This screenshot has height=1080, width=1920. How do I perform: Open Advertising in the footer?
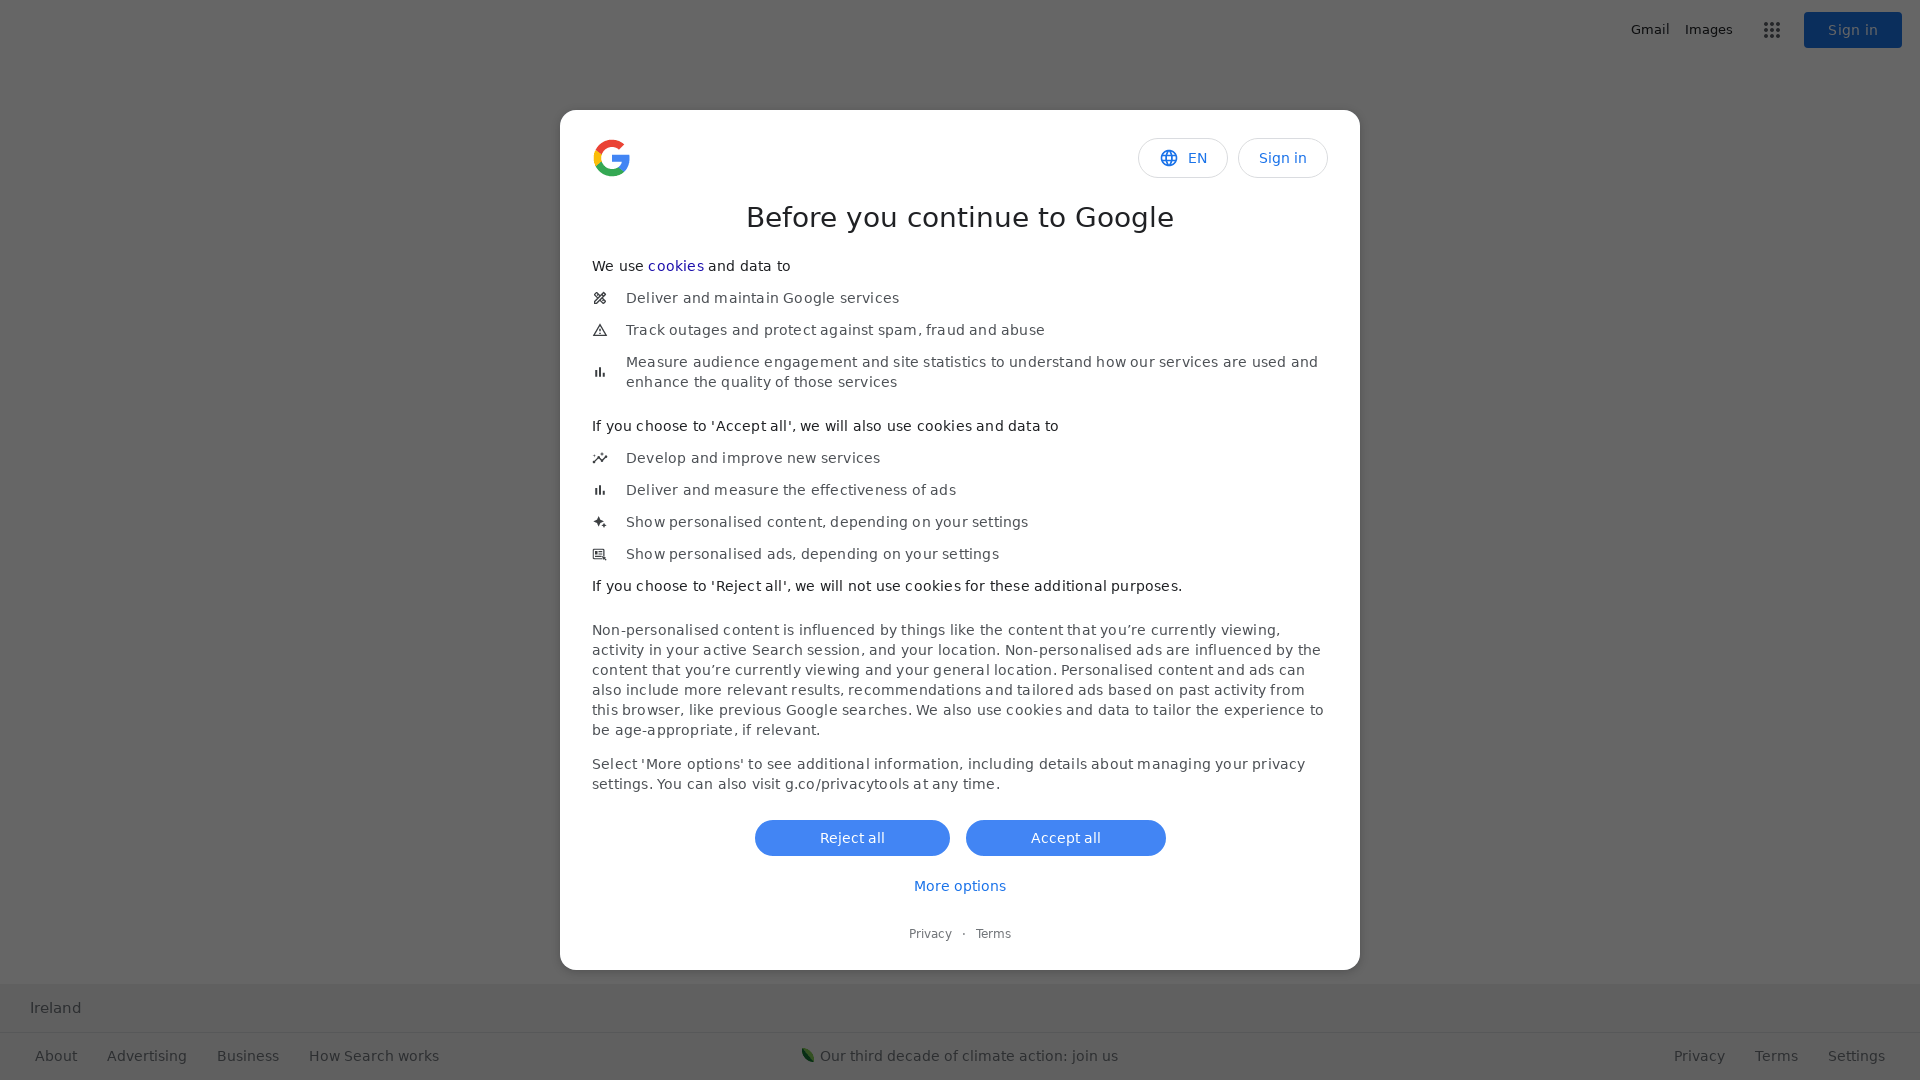(x=146, y=1056)
